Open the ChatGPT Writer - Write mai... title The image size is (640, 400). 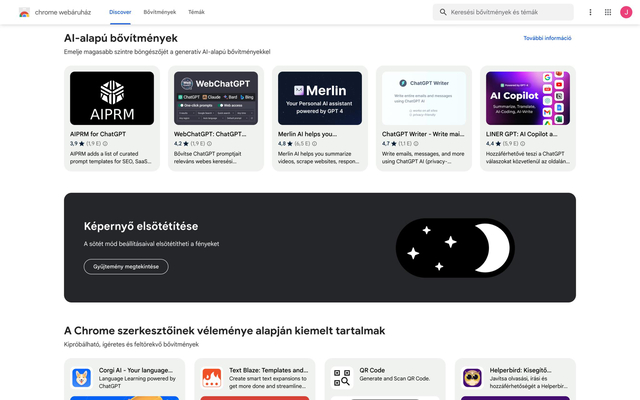423,134
